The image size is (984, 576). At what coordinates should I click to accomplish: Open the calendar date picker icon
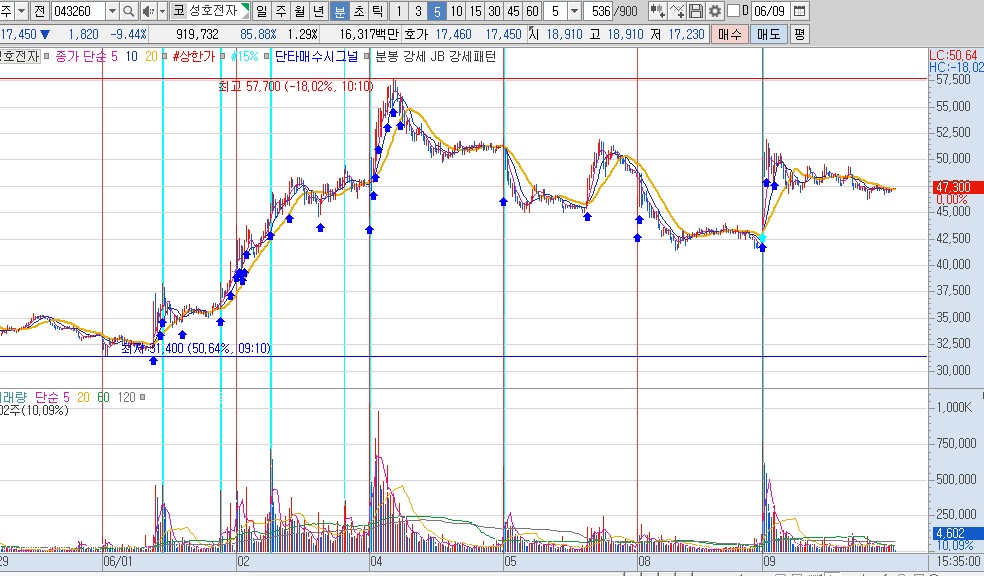click(799, 11)
